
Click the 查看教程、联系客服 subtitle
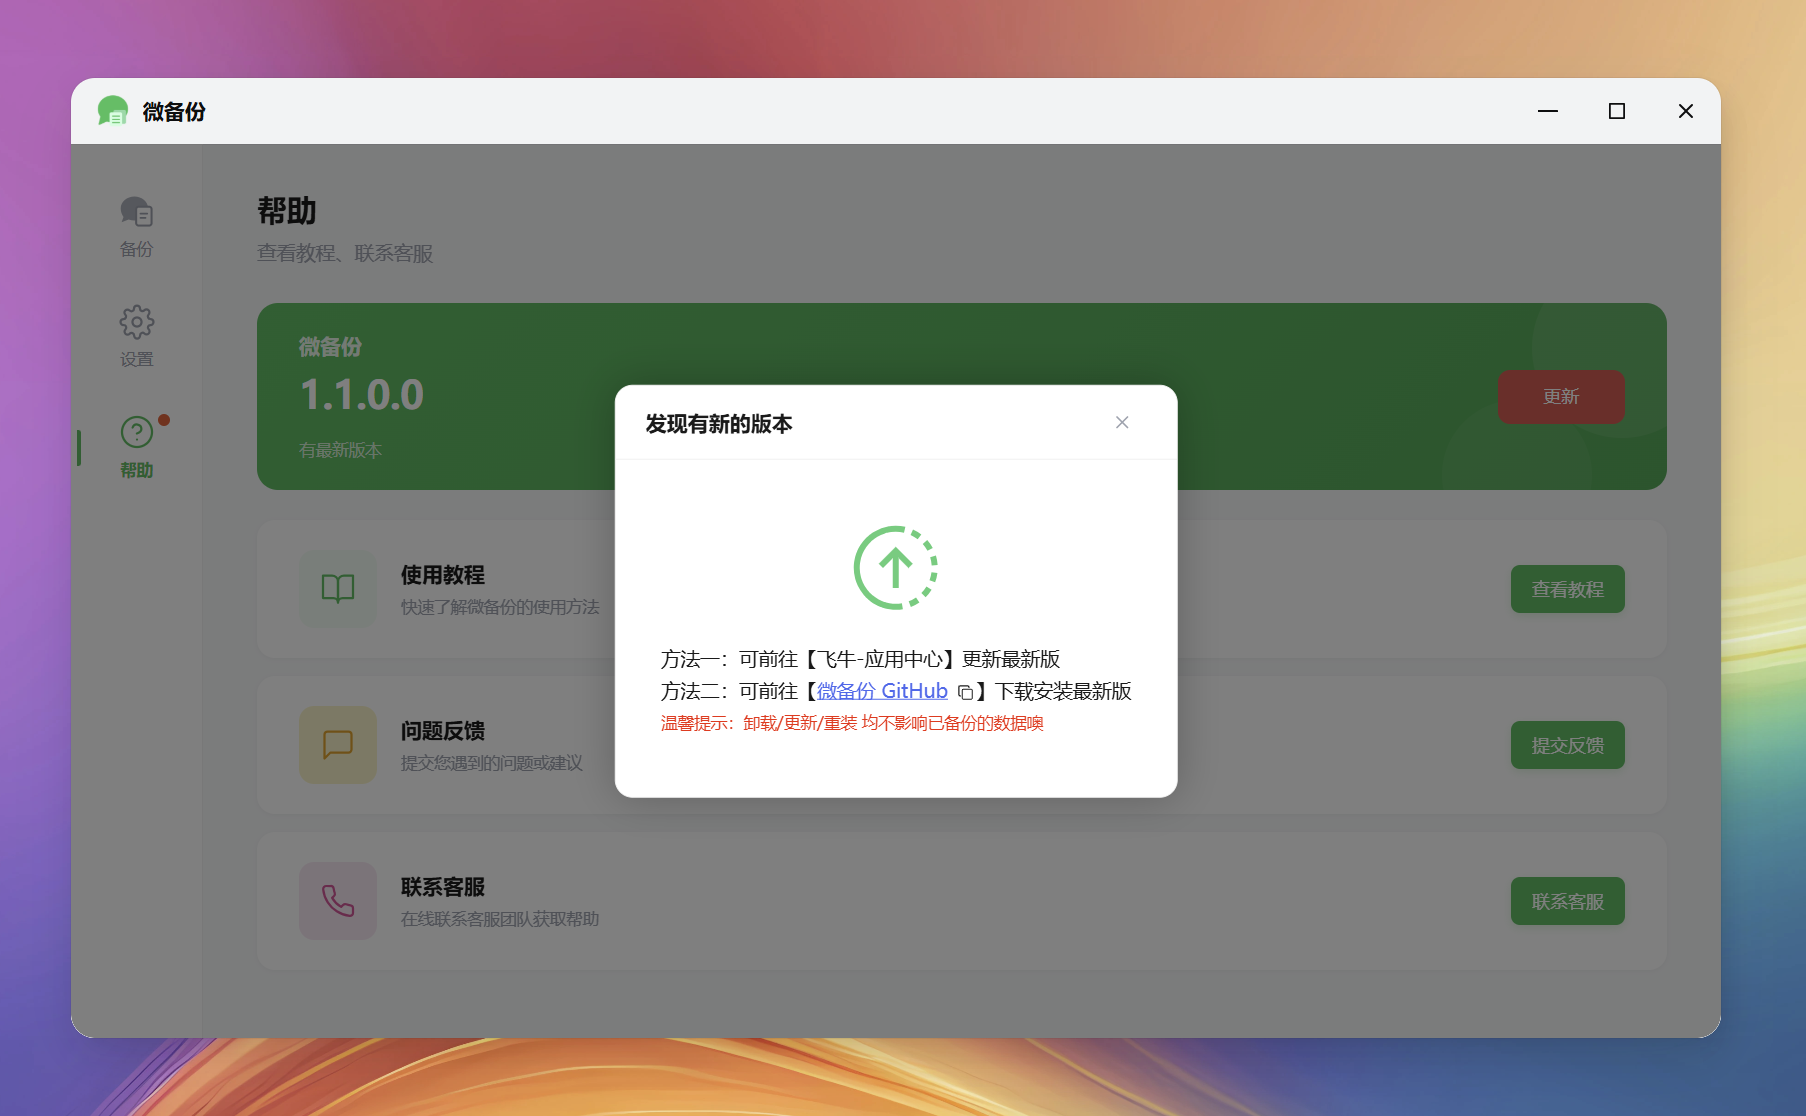coord(345,254)
